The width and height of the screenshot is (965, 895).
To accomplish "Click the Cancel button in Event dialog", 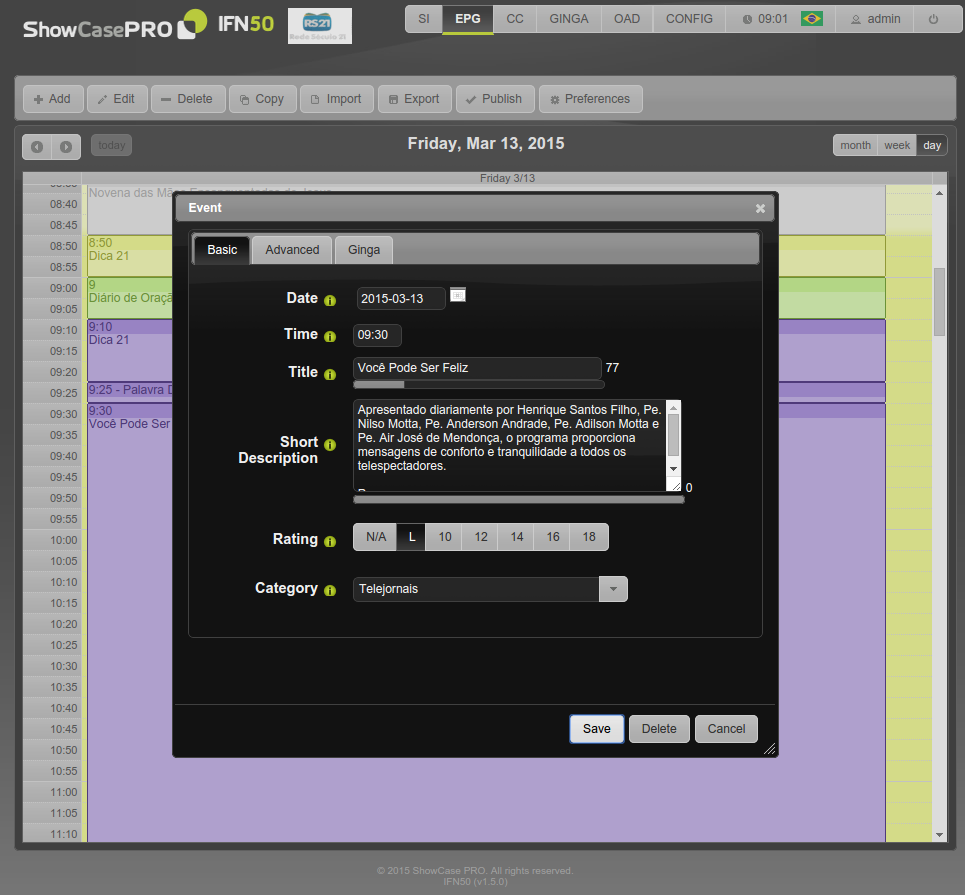I will tap(726, 729).
